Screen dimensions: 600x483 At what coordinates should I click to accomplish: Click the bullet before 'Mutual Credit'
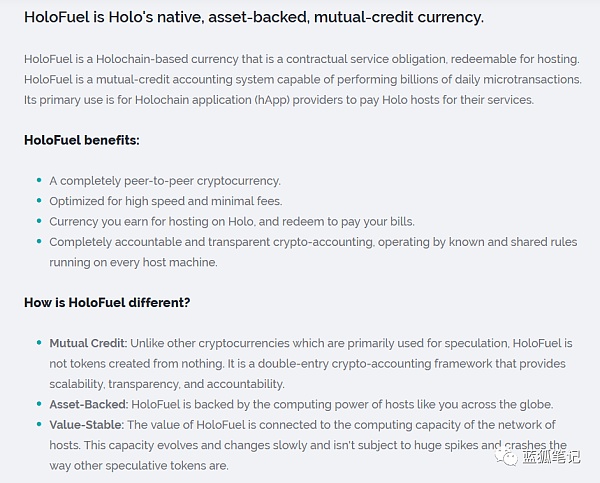coord(39,342)
